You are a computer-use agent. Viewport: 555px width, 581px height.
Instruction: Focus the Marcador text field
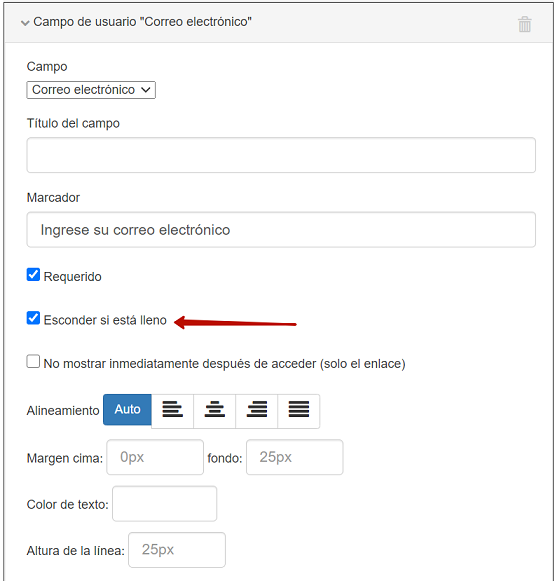(x=281, y=230)
